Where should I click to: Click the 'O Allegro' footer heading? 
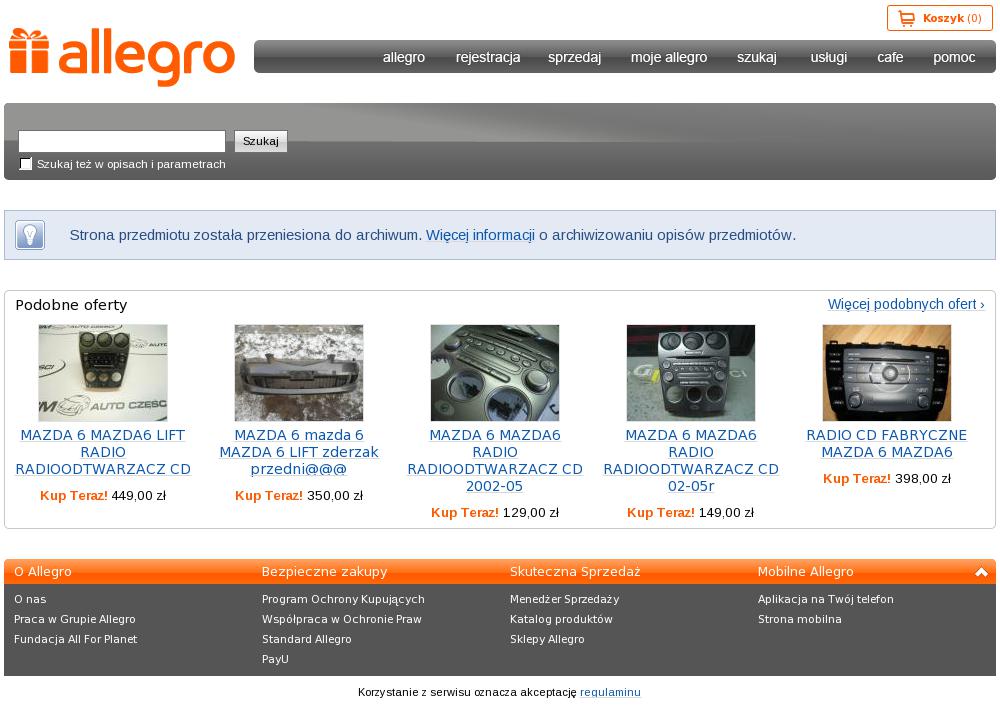(43, 572)
